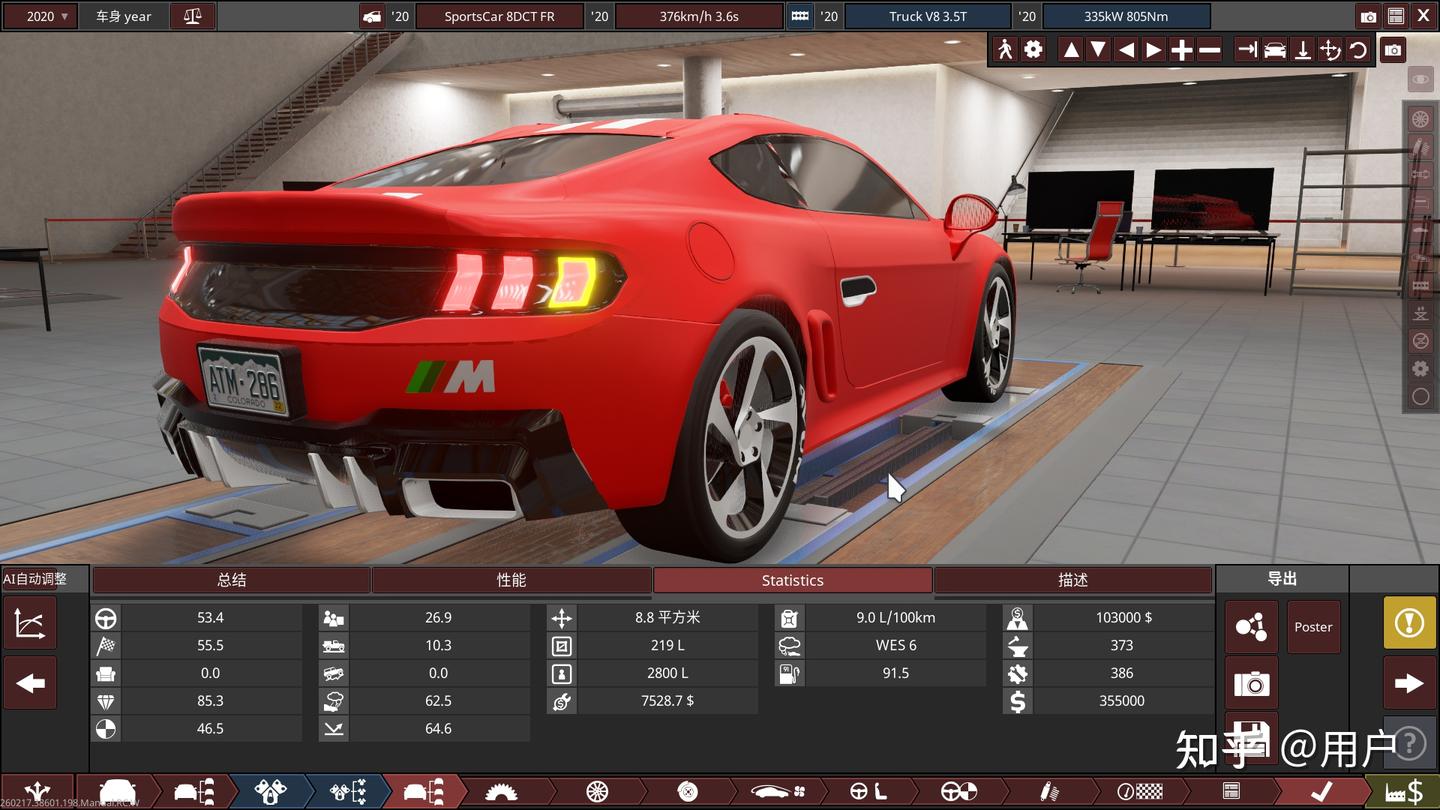Viewport: 1440px width, 810px height.
Task: Click the photo mode camera below the X
Action: point(1393,50)
